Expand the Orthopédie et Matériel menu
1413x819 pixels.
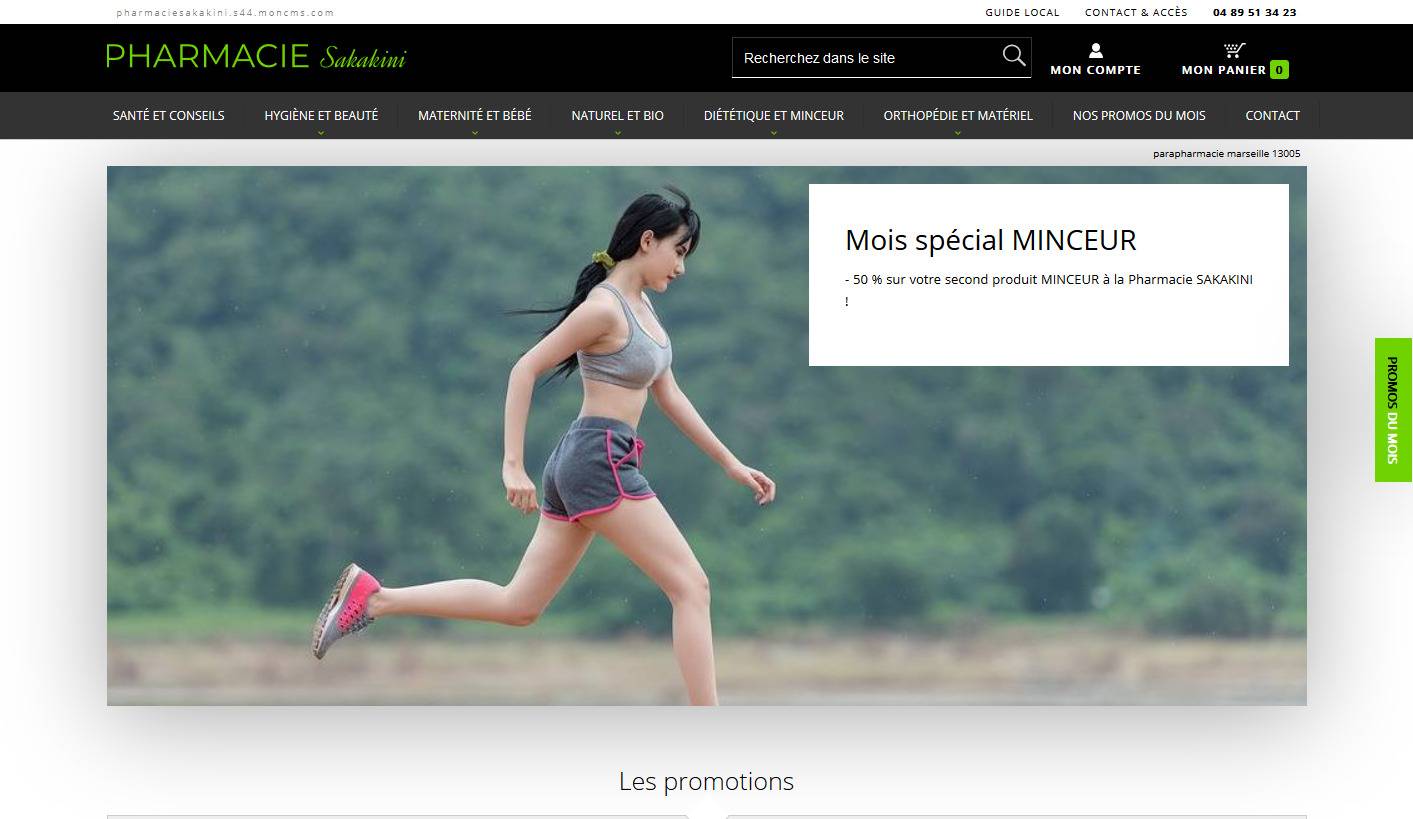tap(957, 116)
